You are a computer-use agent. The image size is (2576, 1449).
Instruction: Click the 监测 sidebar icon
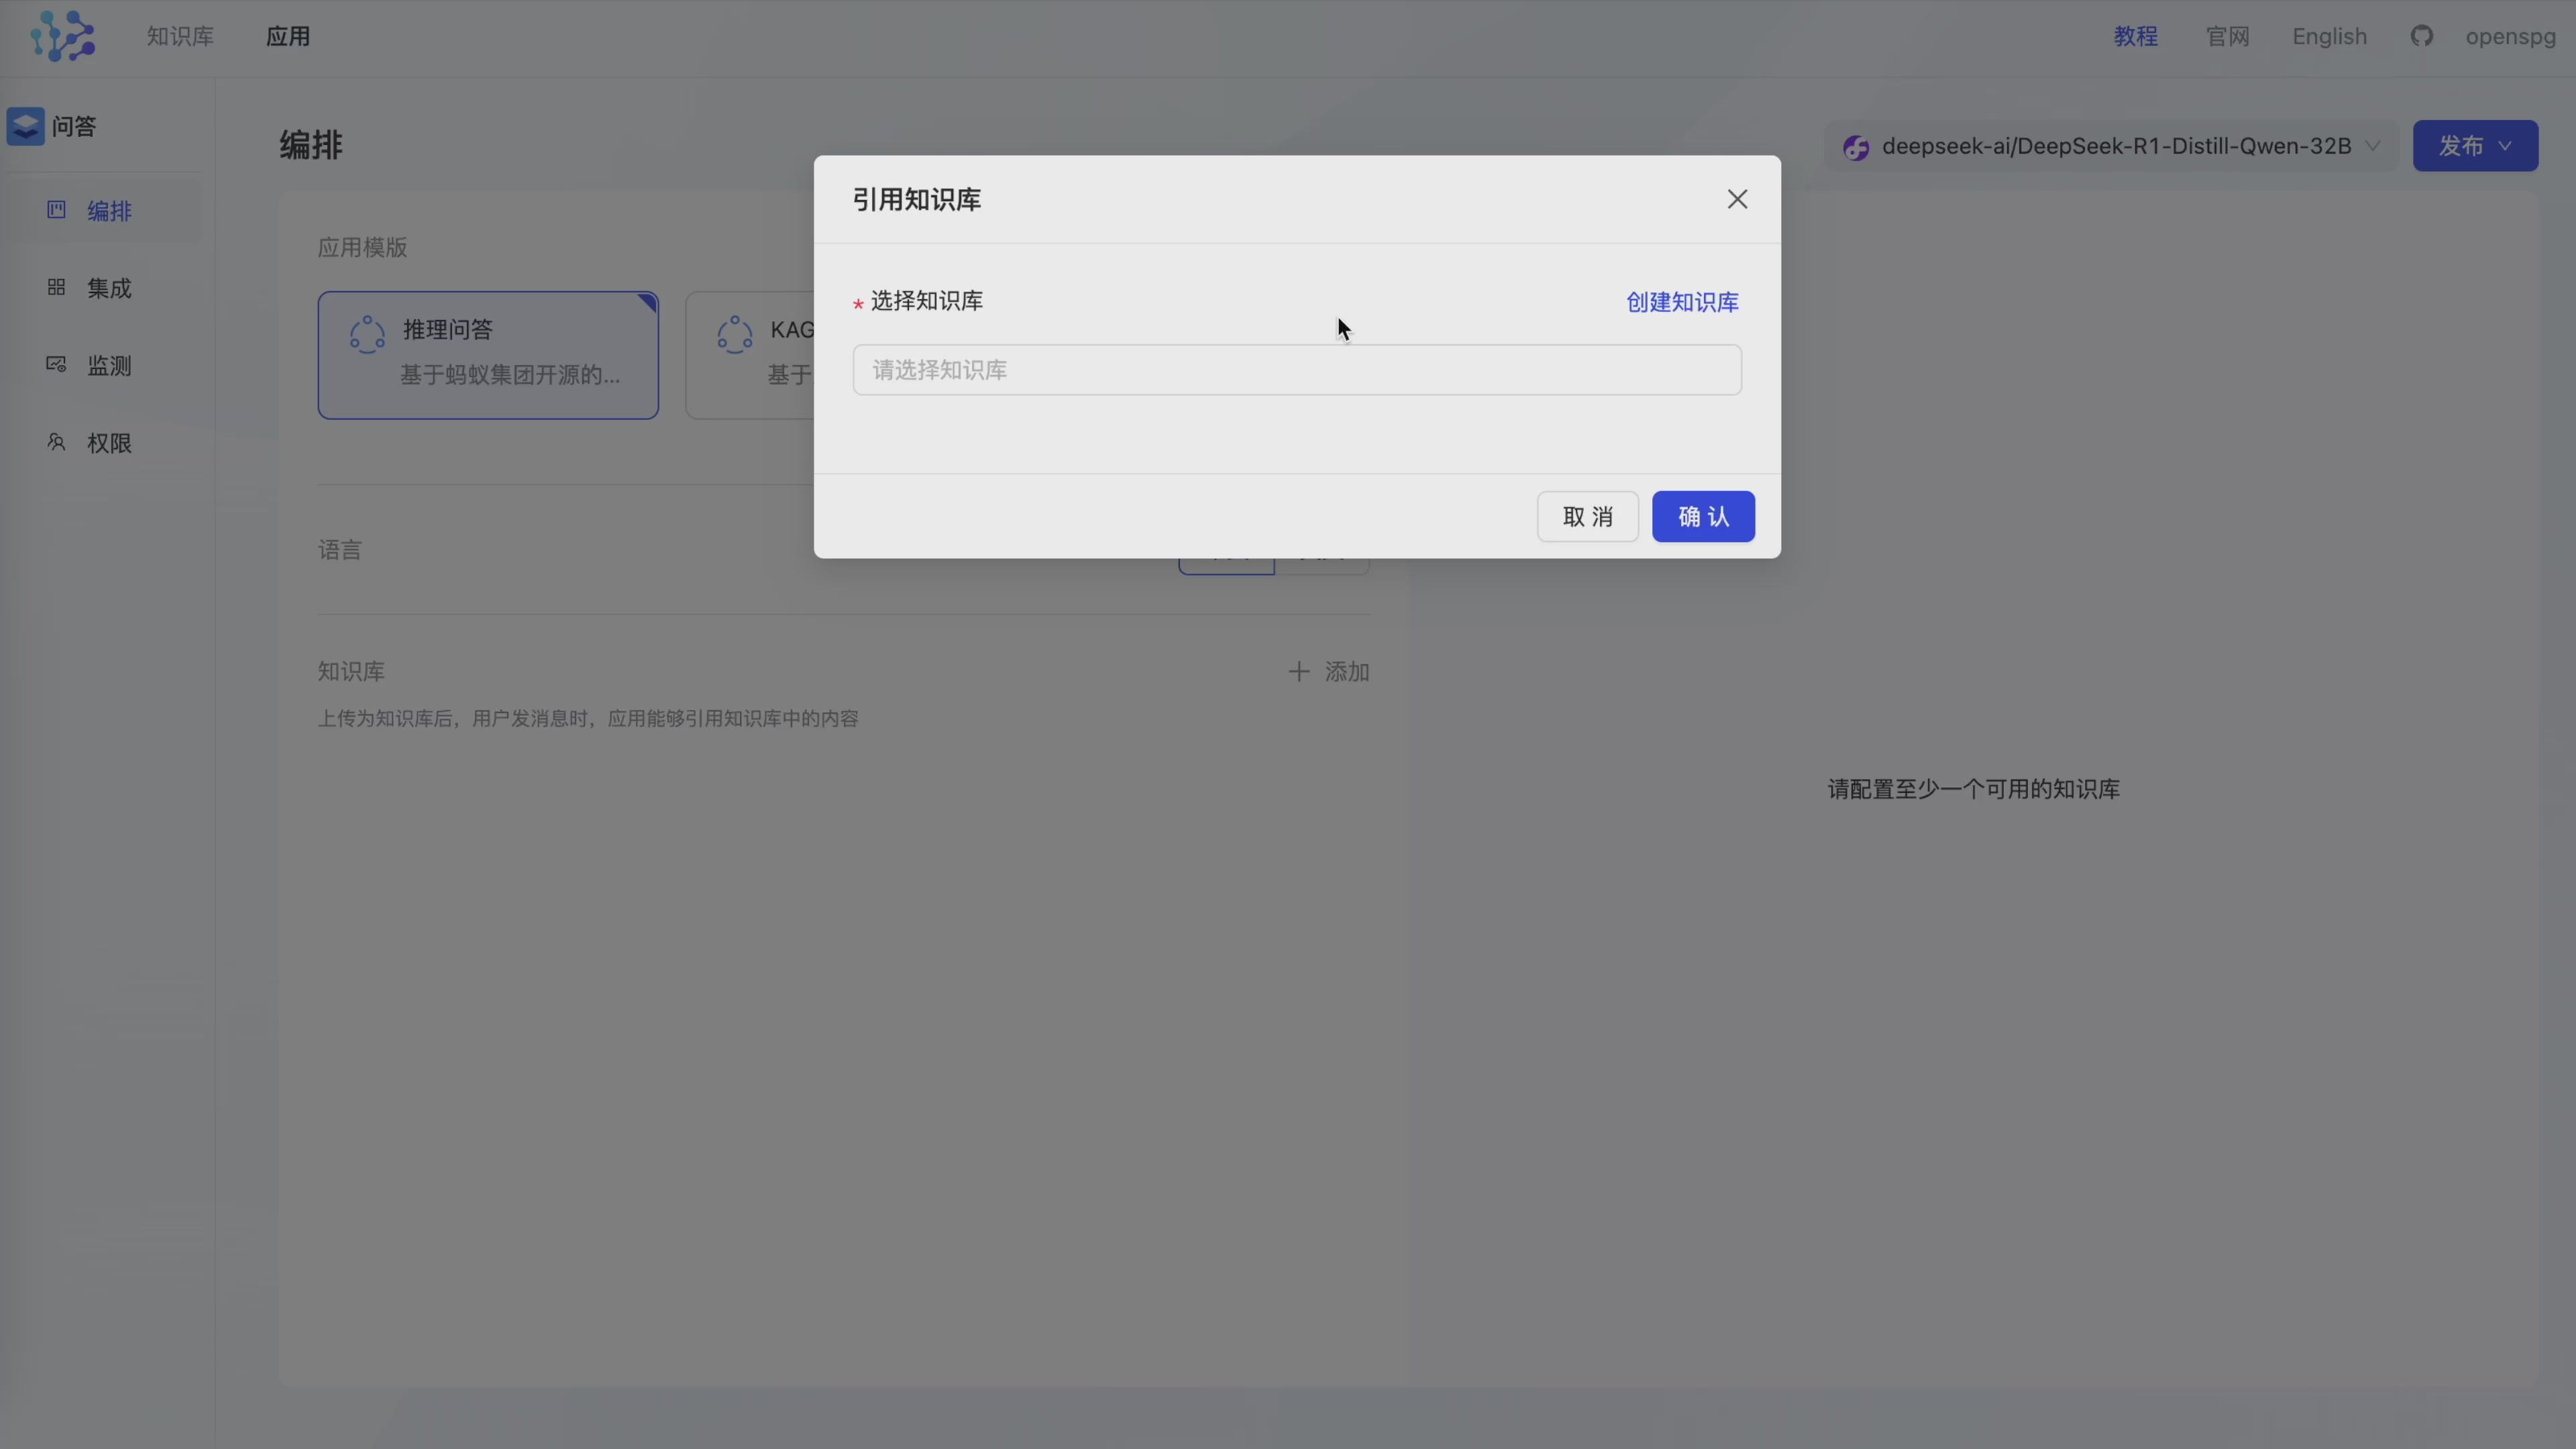click(x=56, y=365)
